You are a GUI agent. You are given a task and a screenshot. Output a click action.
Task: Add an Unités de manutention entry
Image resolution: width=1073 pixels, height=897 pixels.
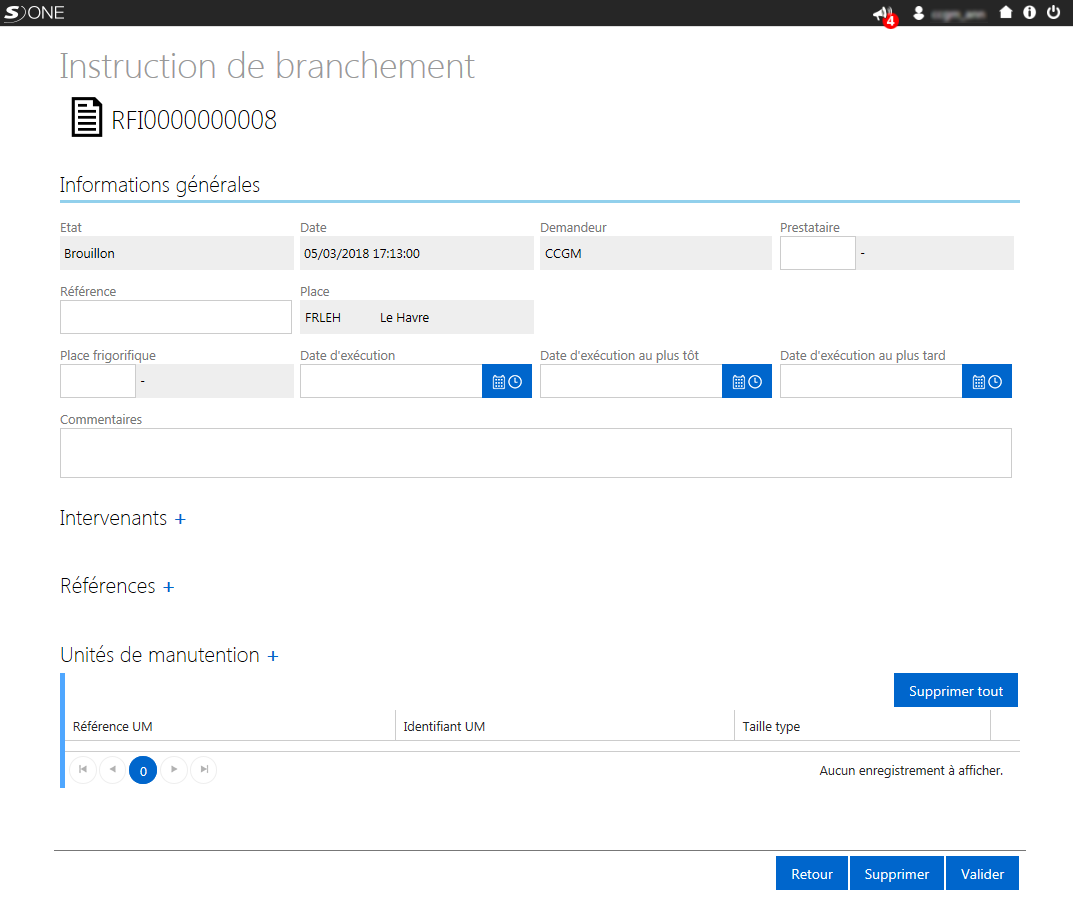coord(273,656)
